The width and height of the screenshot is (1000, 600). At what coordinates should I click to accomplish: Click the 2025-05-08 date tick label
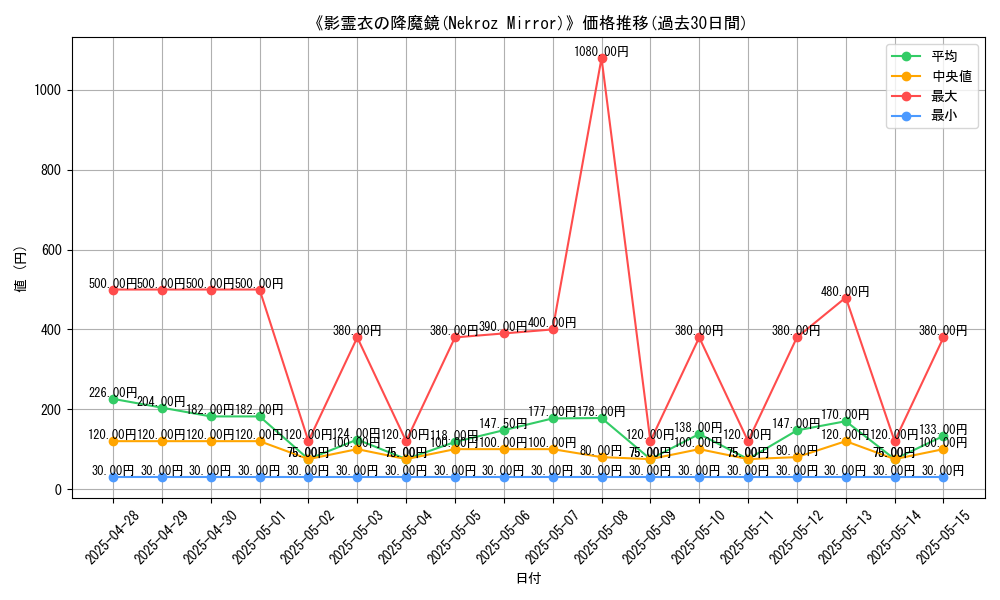[x=601, y=537]
